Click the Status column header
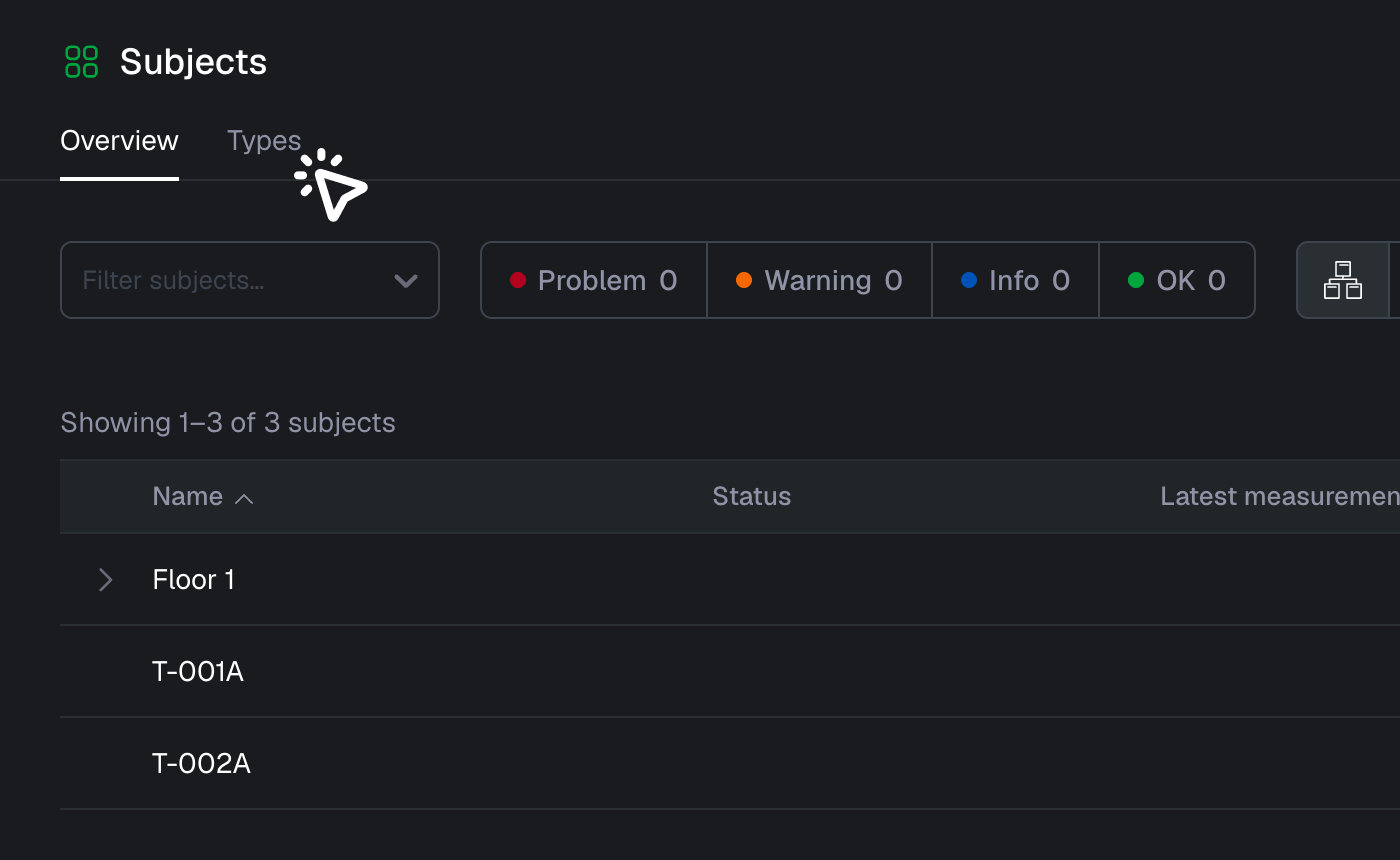Viewport: 1400px width, 860px height. (x=751, y=497)
